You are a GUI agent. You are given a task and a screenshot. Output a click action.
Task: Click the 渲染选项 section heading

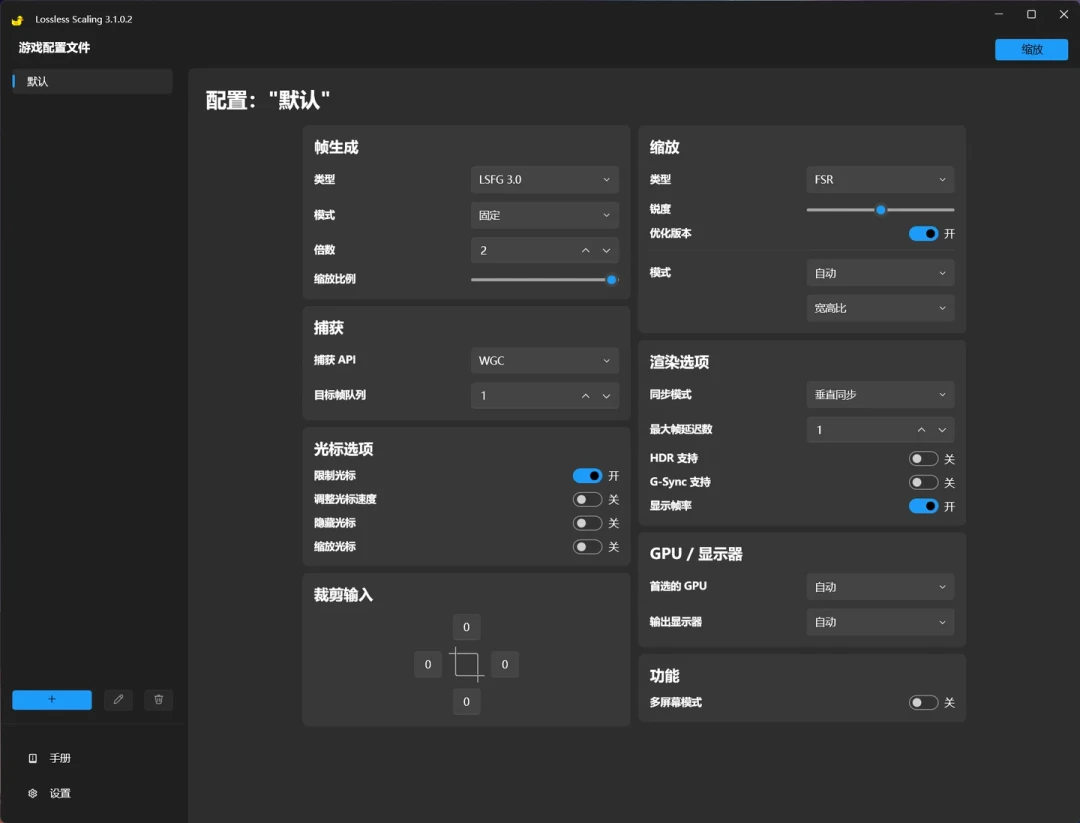click(679, 362)
